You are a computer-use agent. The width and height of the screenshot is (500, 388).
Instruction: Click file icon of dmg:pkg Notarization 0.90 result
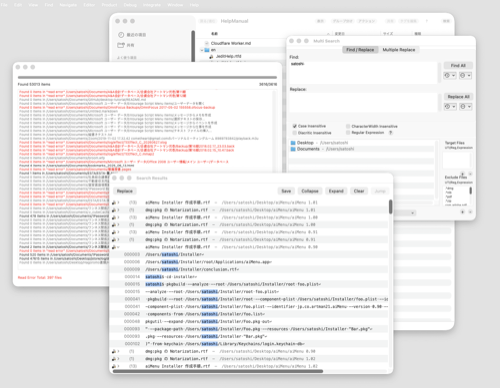[114, 351]
